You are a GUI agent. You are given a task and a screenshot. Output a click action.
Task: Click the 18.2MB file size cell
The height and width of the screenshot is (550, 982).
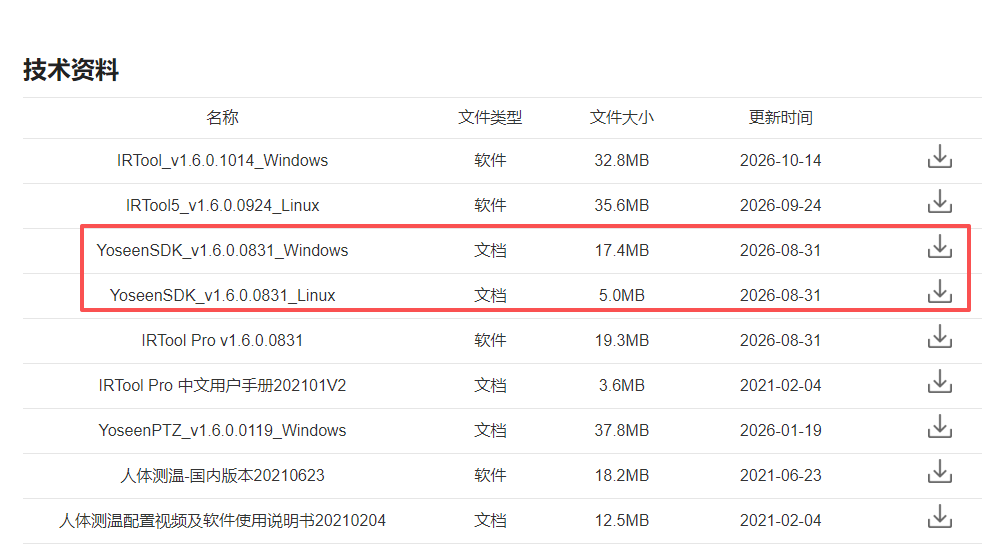(x=621, y=476)
